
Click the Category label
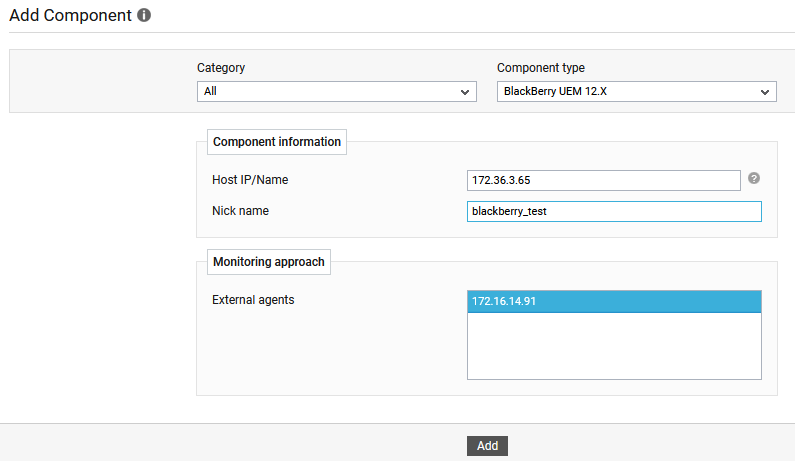pos(221,67)
